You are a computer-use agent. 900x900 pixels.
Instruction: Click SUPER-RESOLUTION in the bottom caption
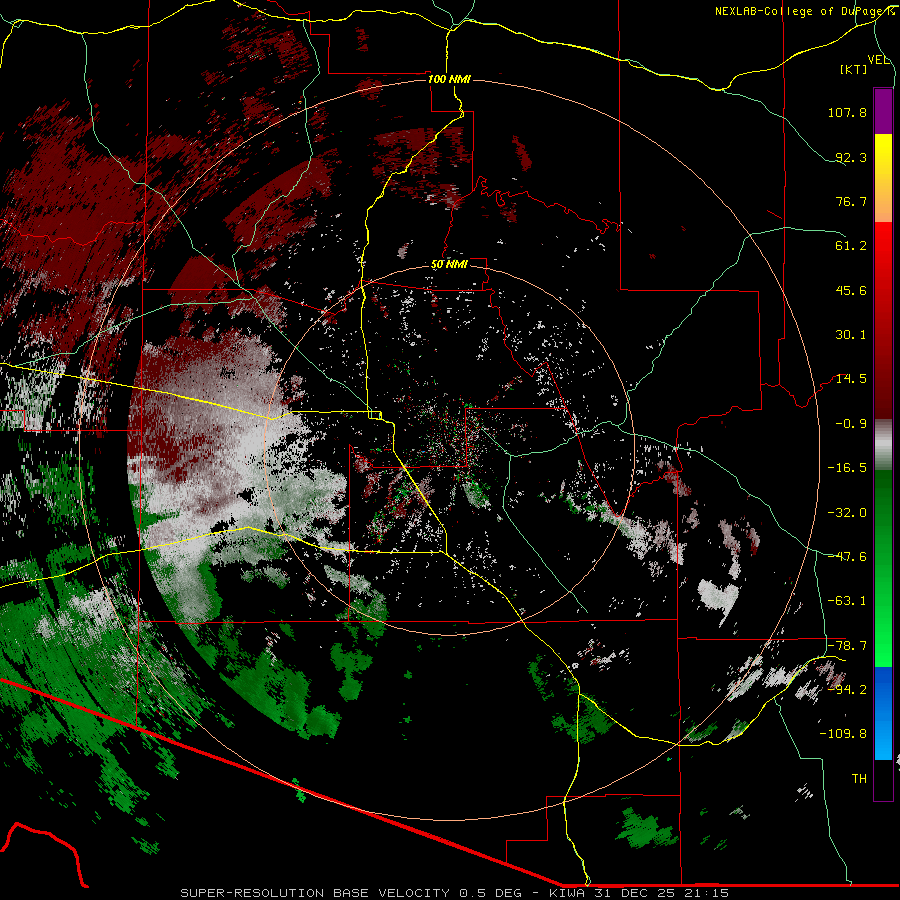pyautogui.click(x=252, y=893)
